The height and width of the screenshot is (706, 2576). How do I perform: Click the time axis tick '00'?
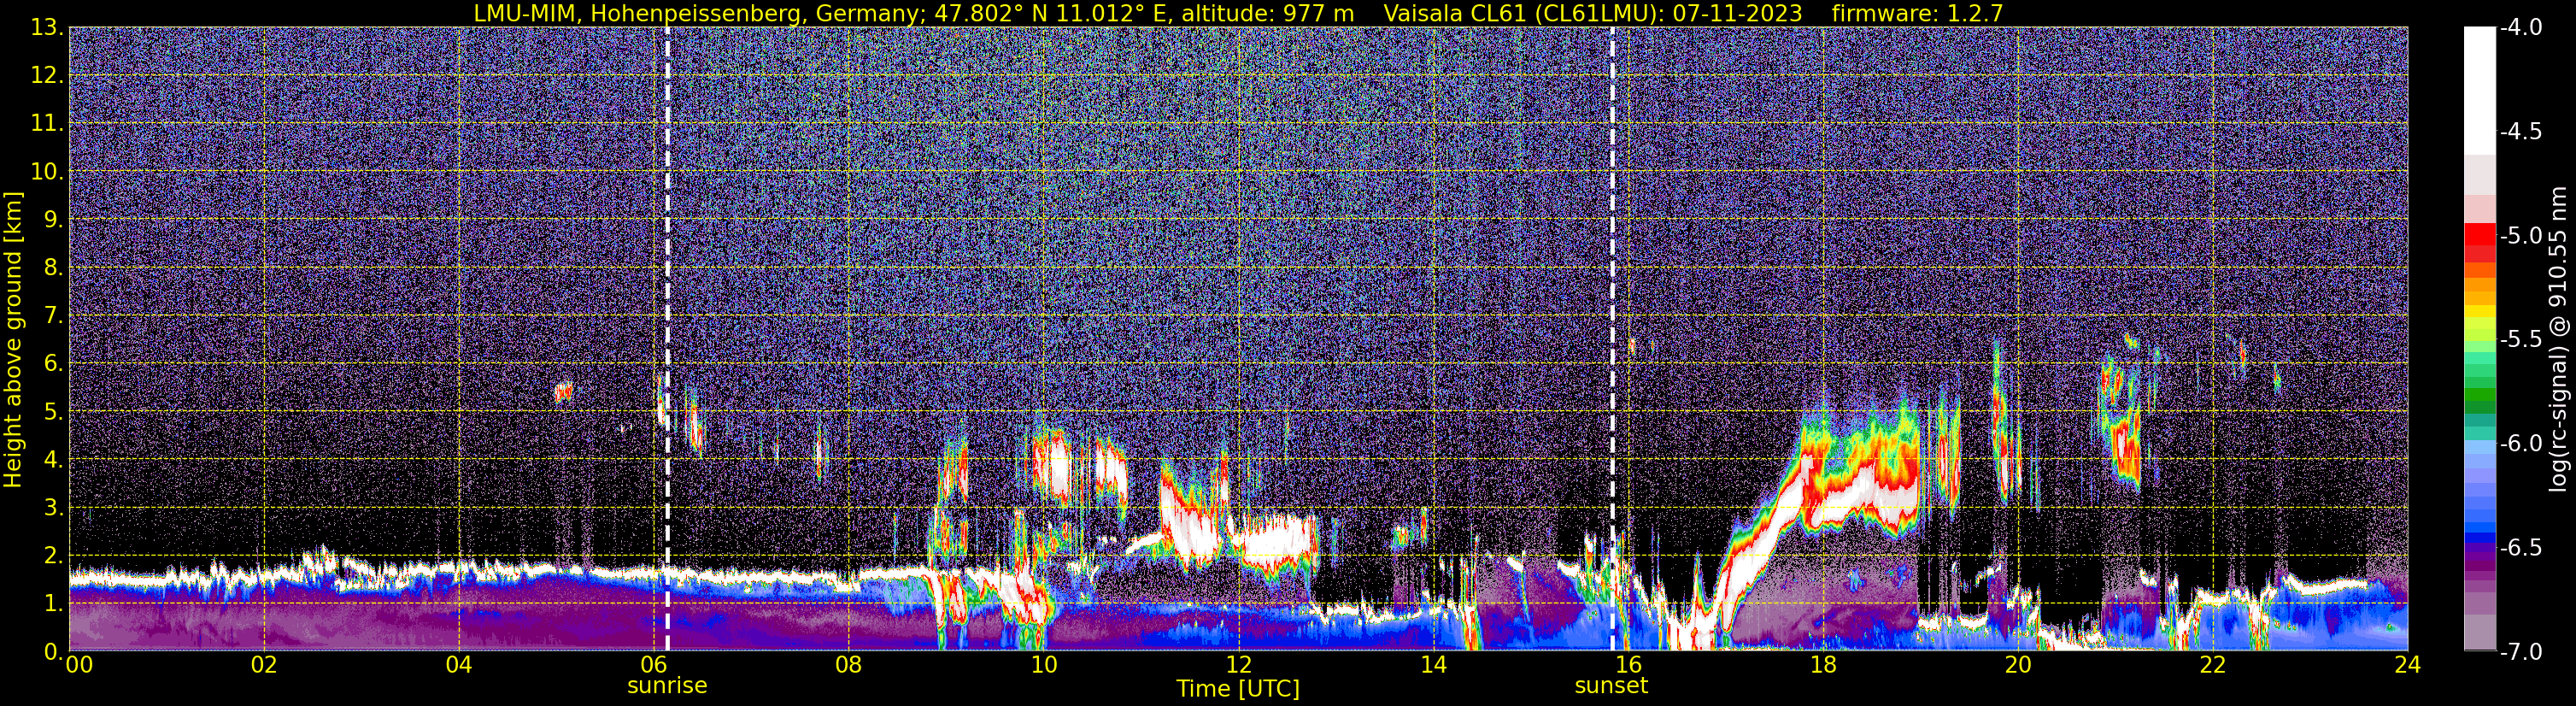click(x=78, y=666)
